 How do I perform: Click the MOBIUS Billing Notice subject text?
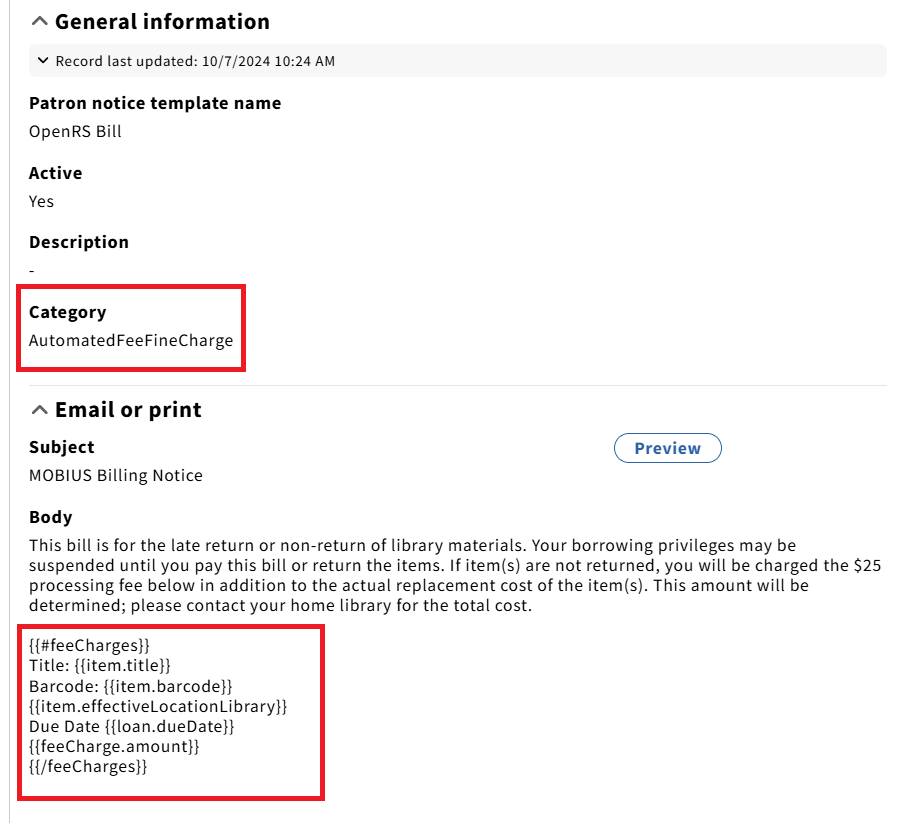[116, 475]
